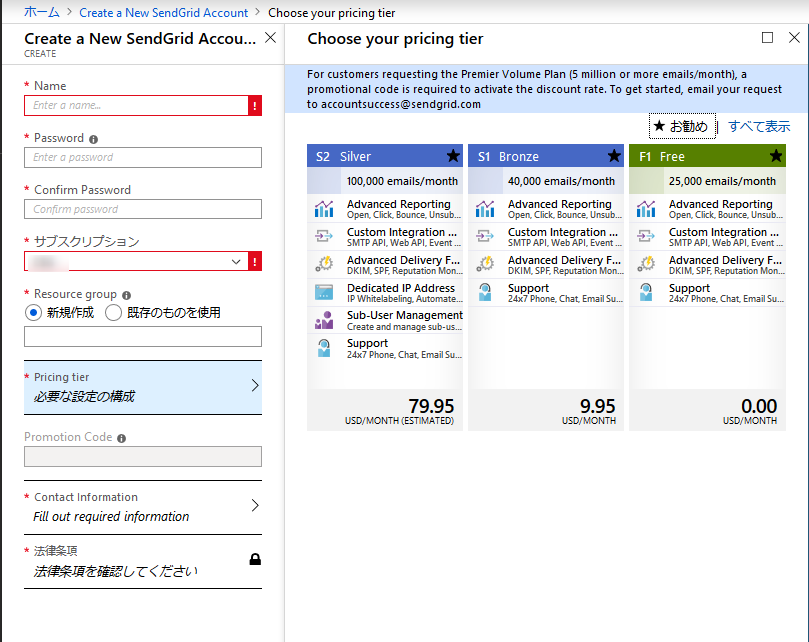Image resolution: width=809 pixels, height=642 pixels.
Task: Maximize the Choose your pricing tier blade
Action: pos(767,38)
